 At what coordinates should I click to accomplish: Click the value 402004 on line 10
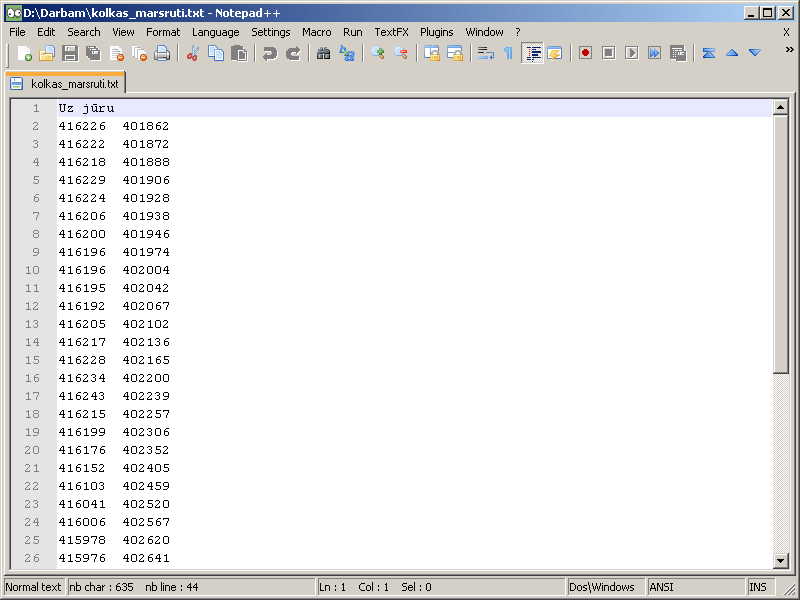point(146,270)
